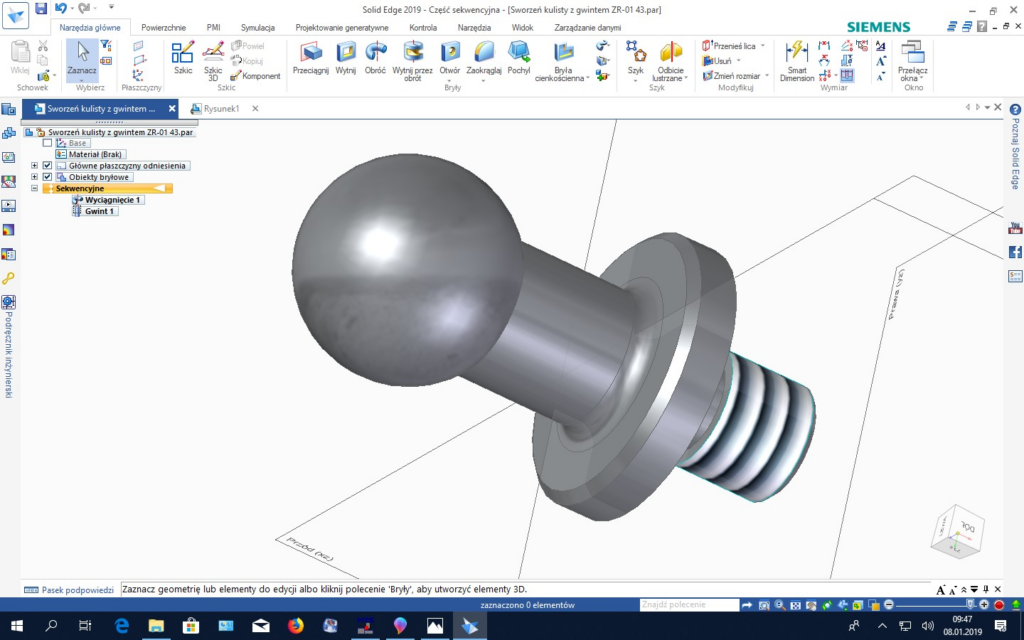This screenshot has height=640, width=1024.
Task: Switch to the Symulacja tab
Action: pos(257,27)
